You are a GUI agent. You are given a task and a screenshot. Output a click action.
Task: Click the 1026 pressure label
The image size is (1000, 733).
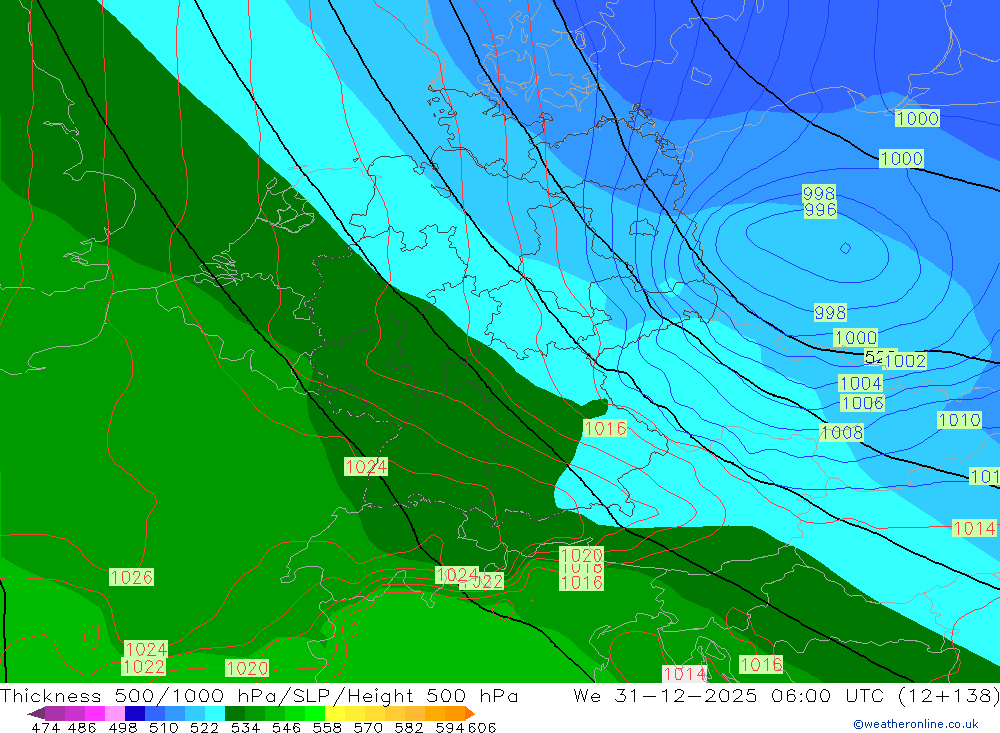tap(131, 577)
